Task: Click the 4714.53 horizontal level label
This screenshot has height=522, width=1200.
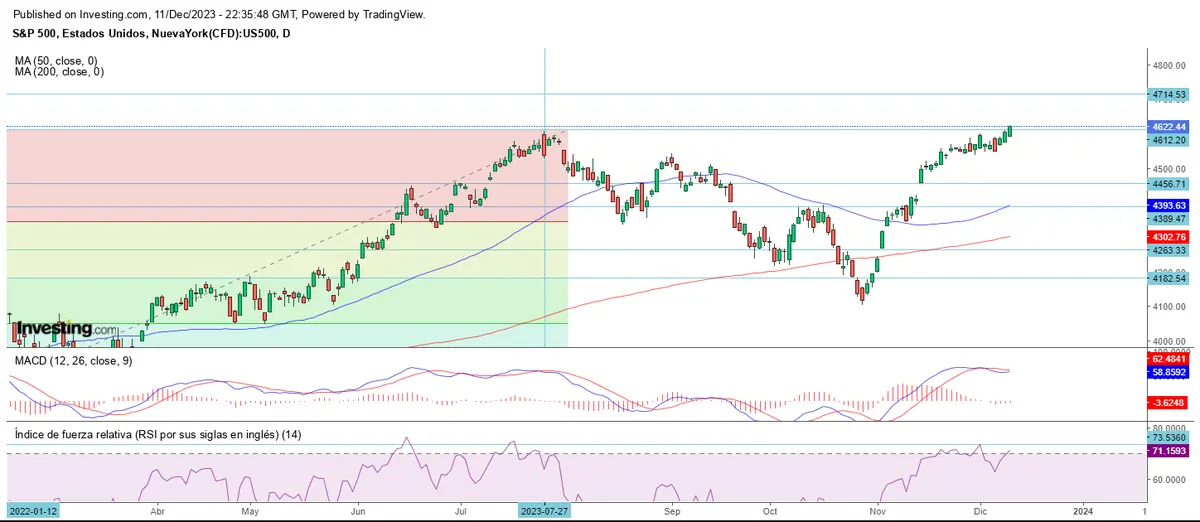Action: click(1168, 95)
